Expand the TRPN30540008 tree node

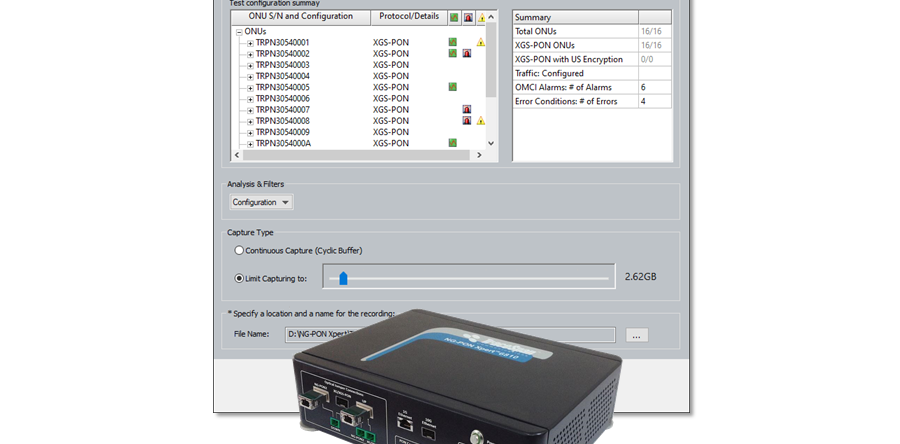(x=250, y=122)
